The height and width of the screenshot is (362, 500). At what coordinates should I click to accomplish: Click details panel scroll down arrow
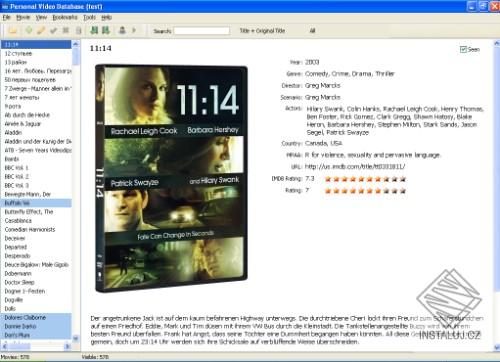[496, 347]
